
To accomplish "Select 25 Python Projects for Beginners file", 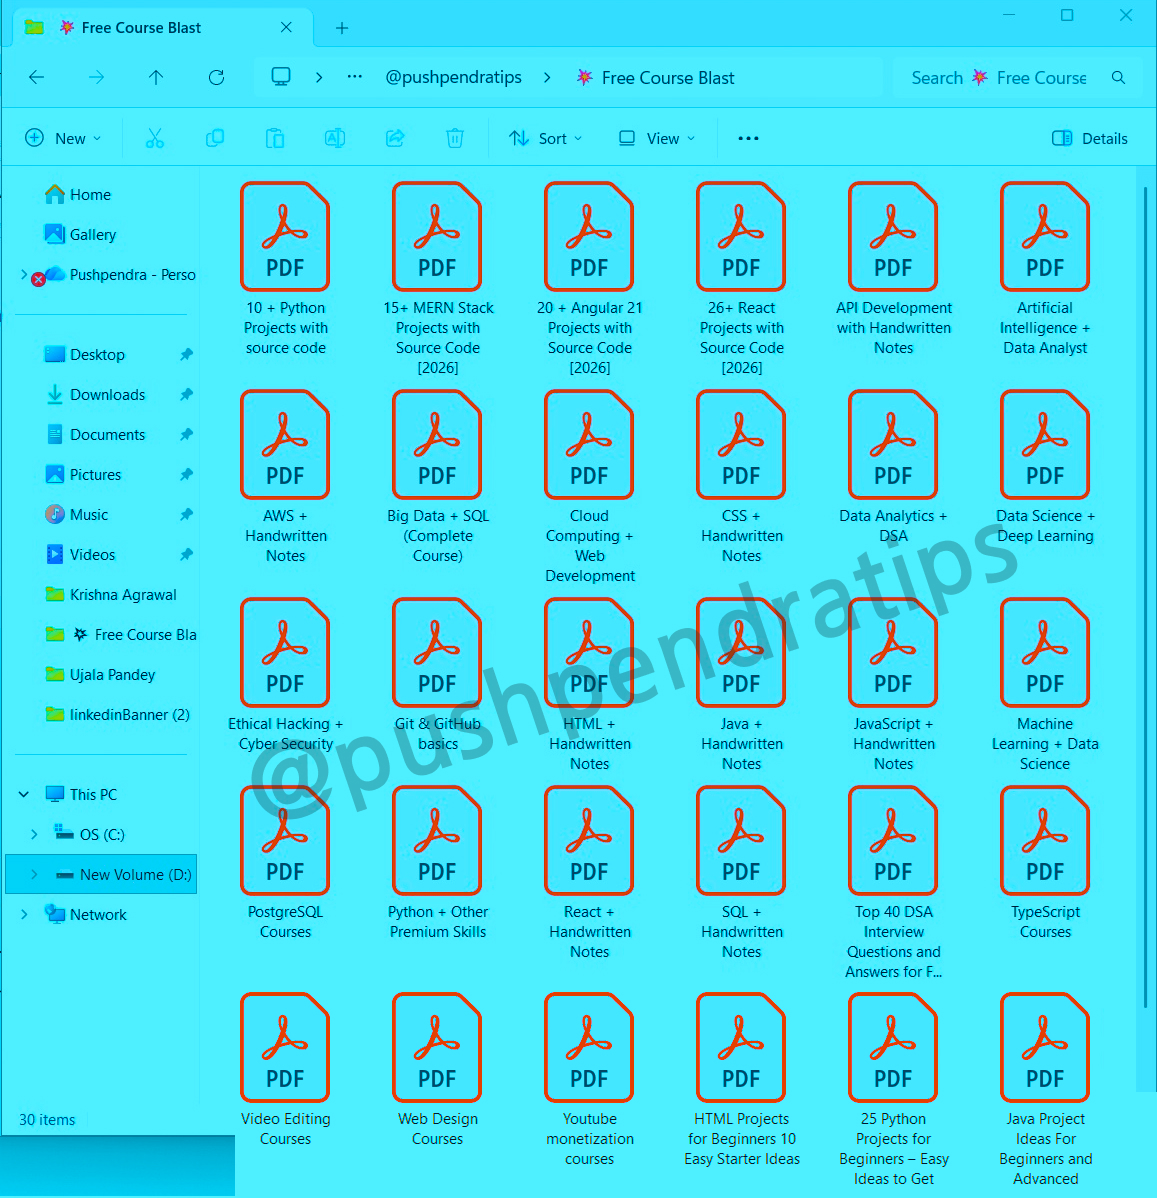I will [x=893, y=1090].
